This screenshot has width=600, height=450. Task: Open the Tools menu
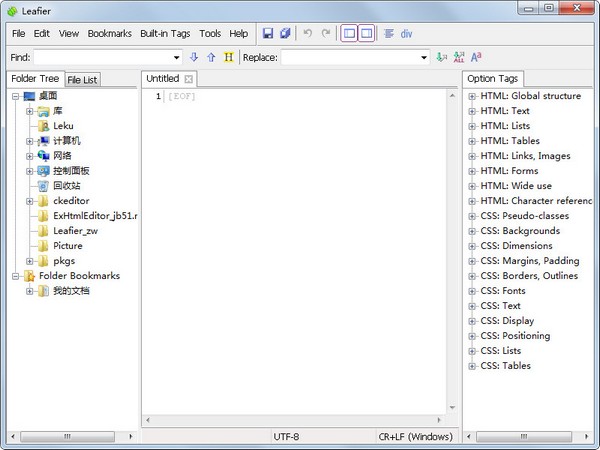(x=210, y=34)
